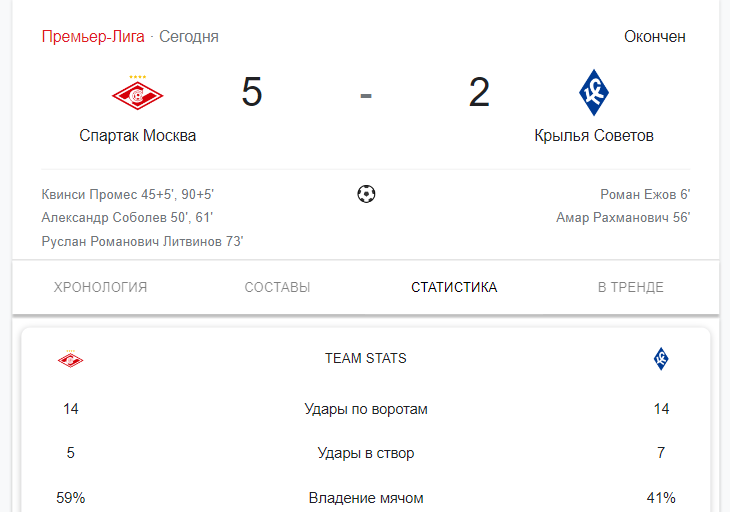Click the Крылья Советов team name
Image resolution: width=730 pixels, height=512 pixels.
pos(594,135)
